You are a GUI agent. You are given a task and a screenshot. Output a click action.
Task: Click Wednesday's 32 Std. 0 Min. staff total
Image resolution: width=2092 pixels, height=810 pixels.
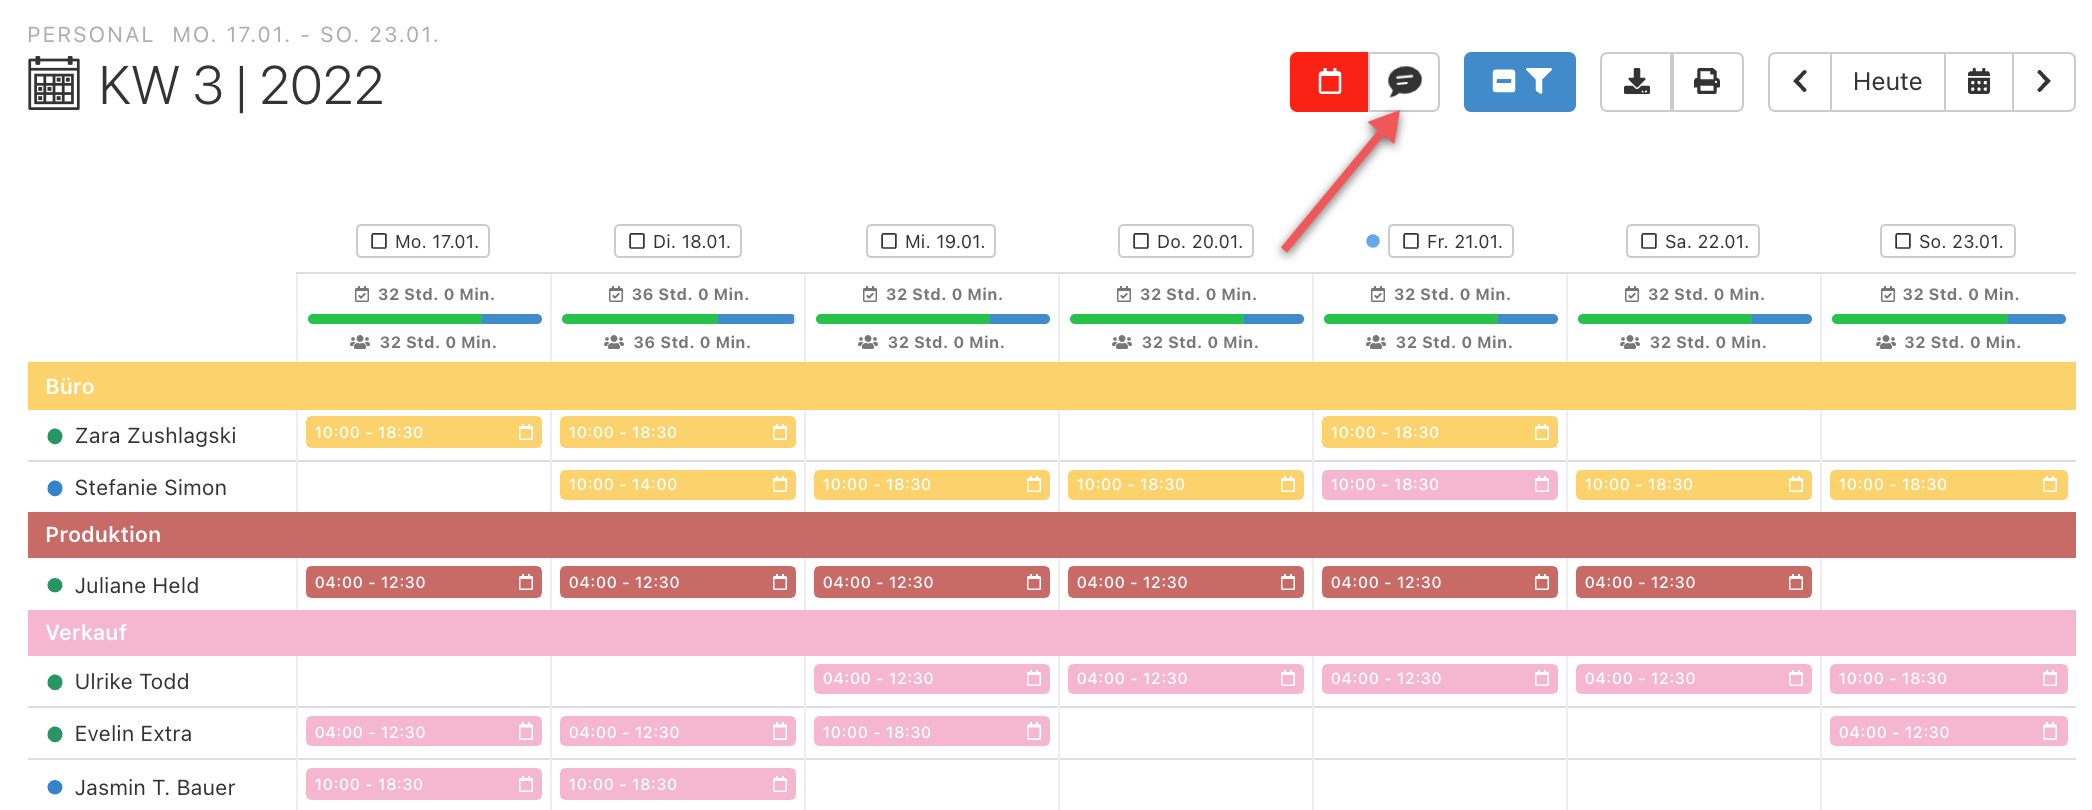point(945,342)
